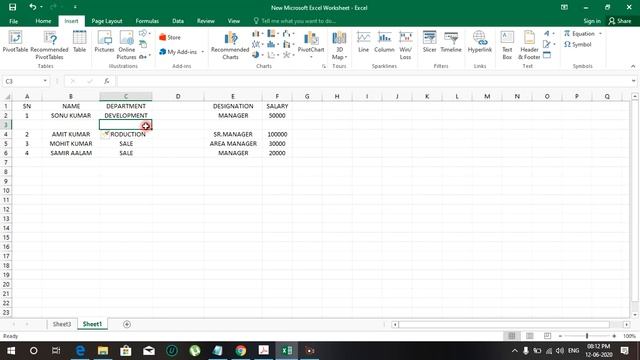Open the Store add-ins button
The width and height of the screenshot is (640, 360).
170,37
